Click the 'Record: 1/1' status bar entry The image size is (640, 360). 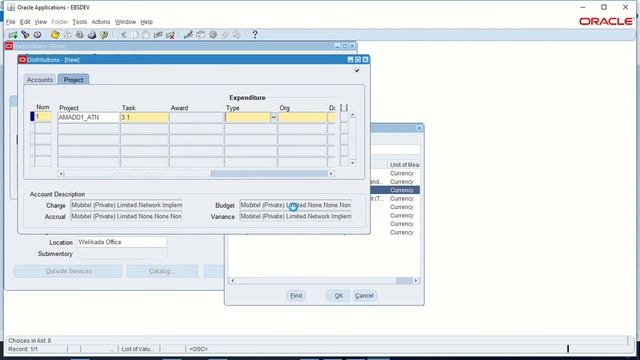point(23,349)
